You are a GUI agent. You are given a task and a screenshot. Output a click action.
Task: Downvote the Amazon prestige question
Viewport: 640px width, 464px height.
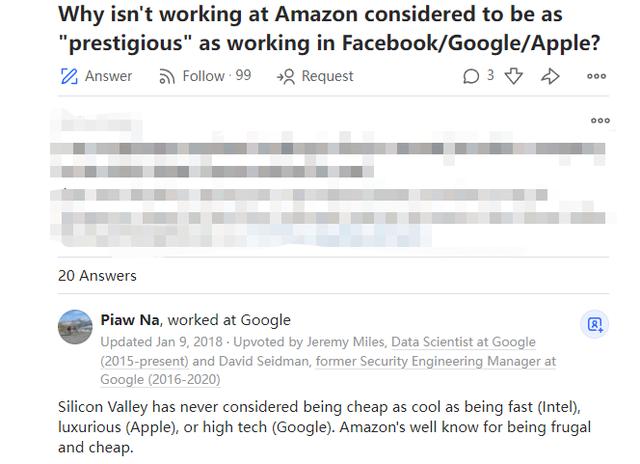tap(514, 76)
